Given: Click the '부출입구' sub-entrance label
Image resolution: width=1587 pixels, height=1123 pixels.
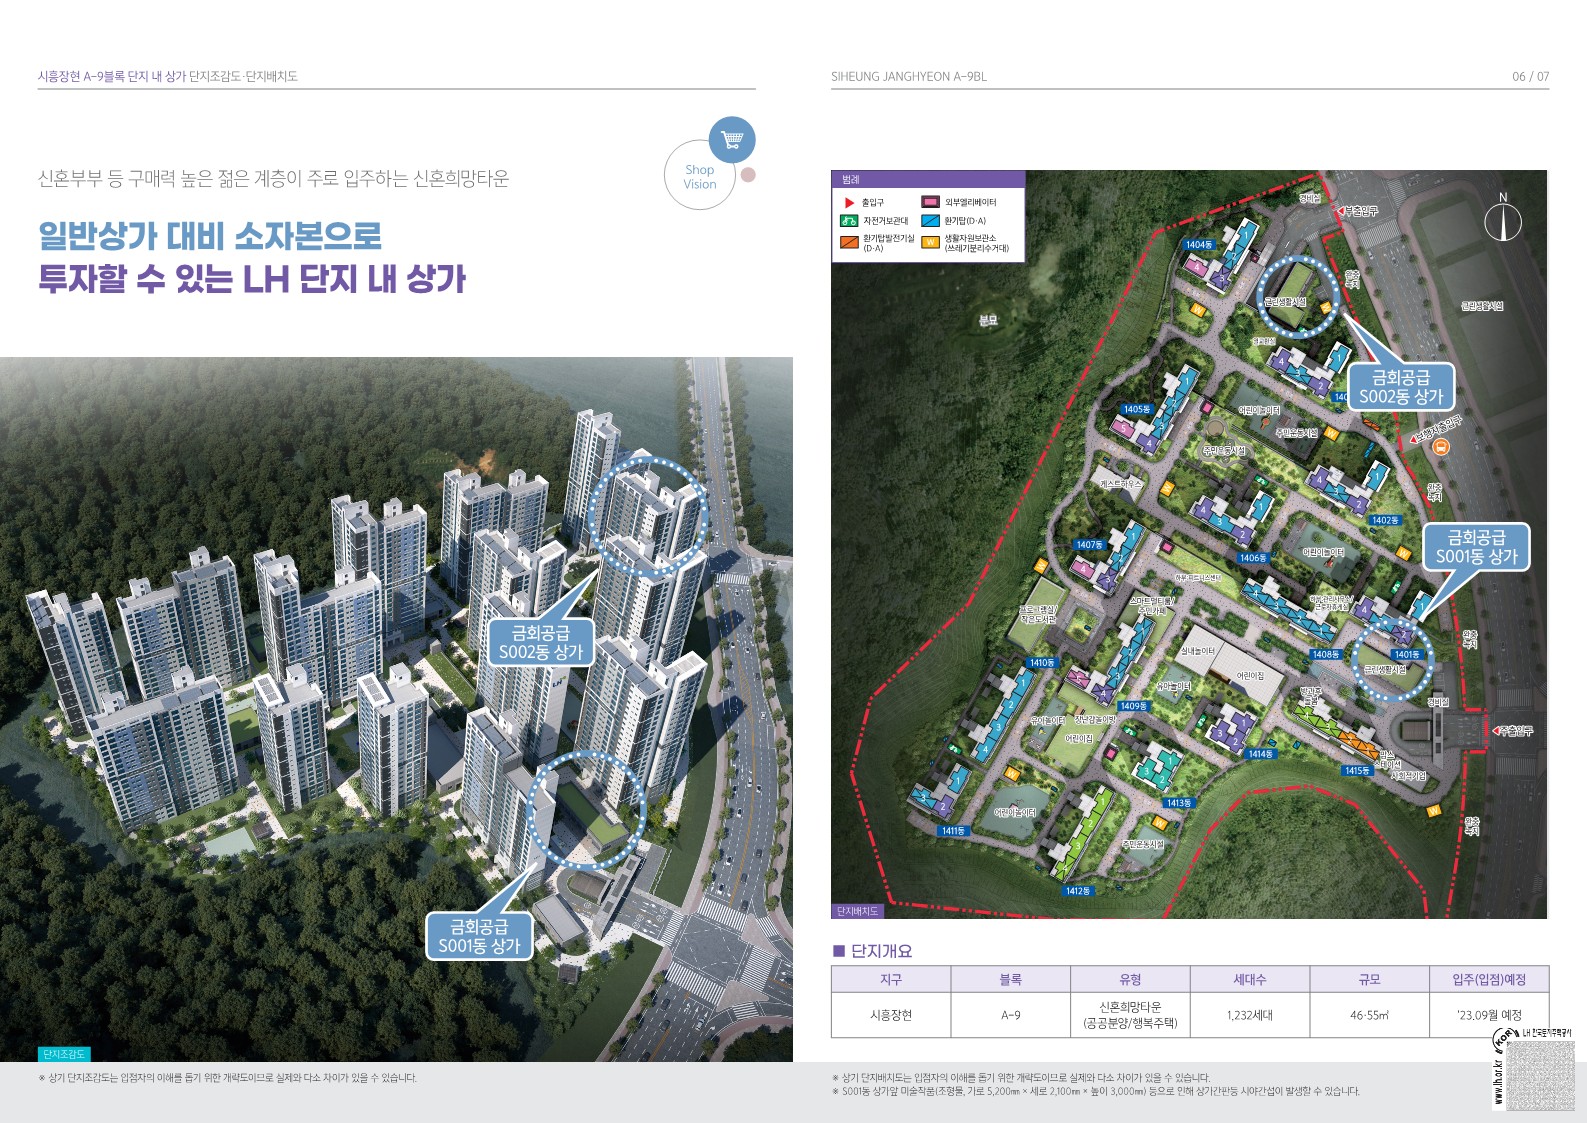Looking at the screenshot, I should (1361, 211).
